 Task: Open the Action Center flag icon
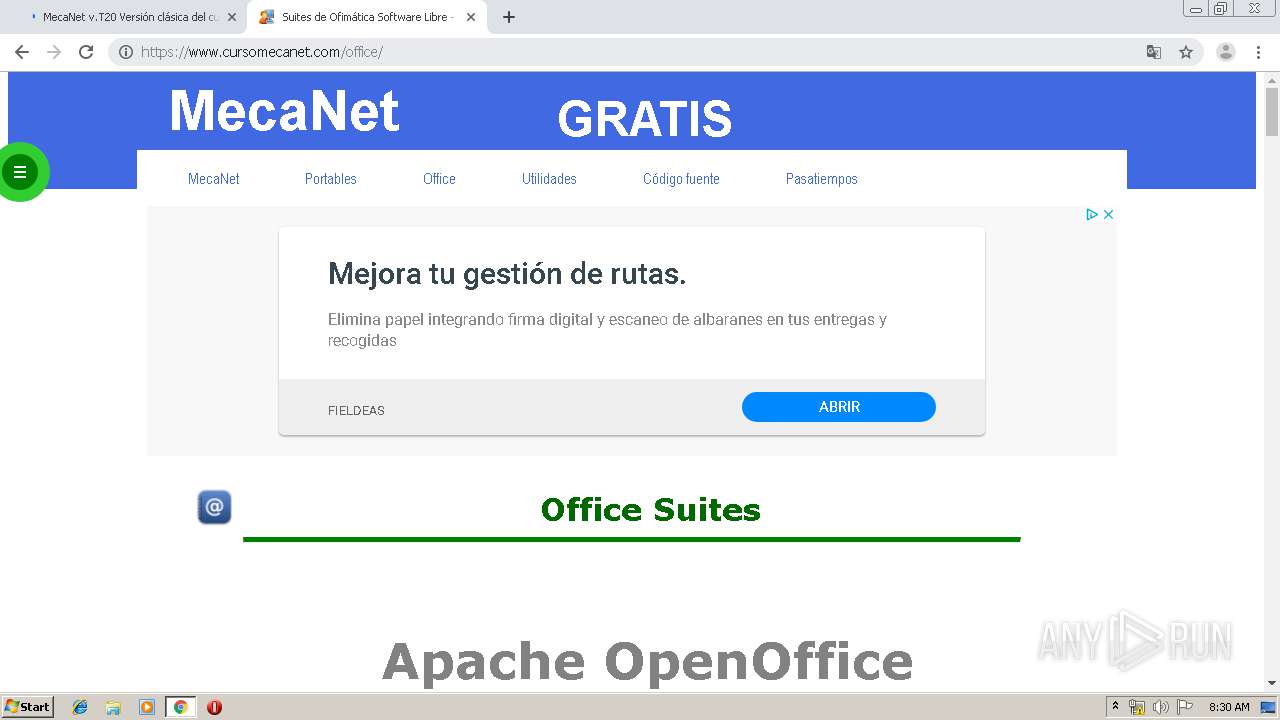(1184, 707)
